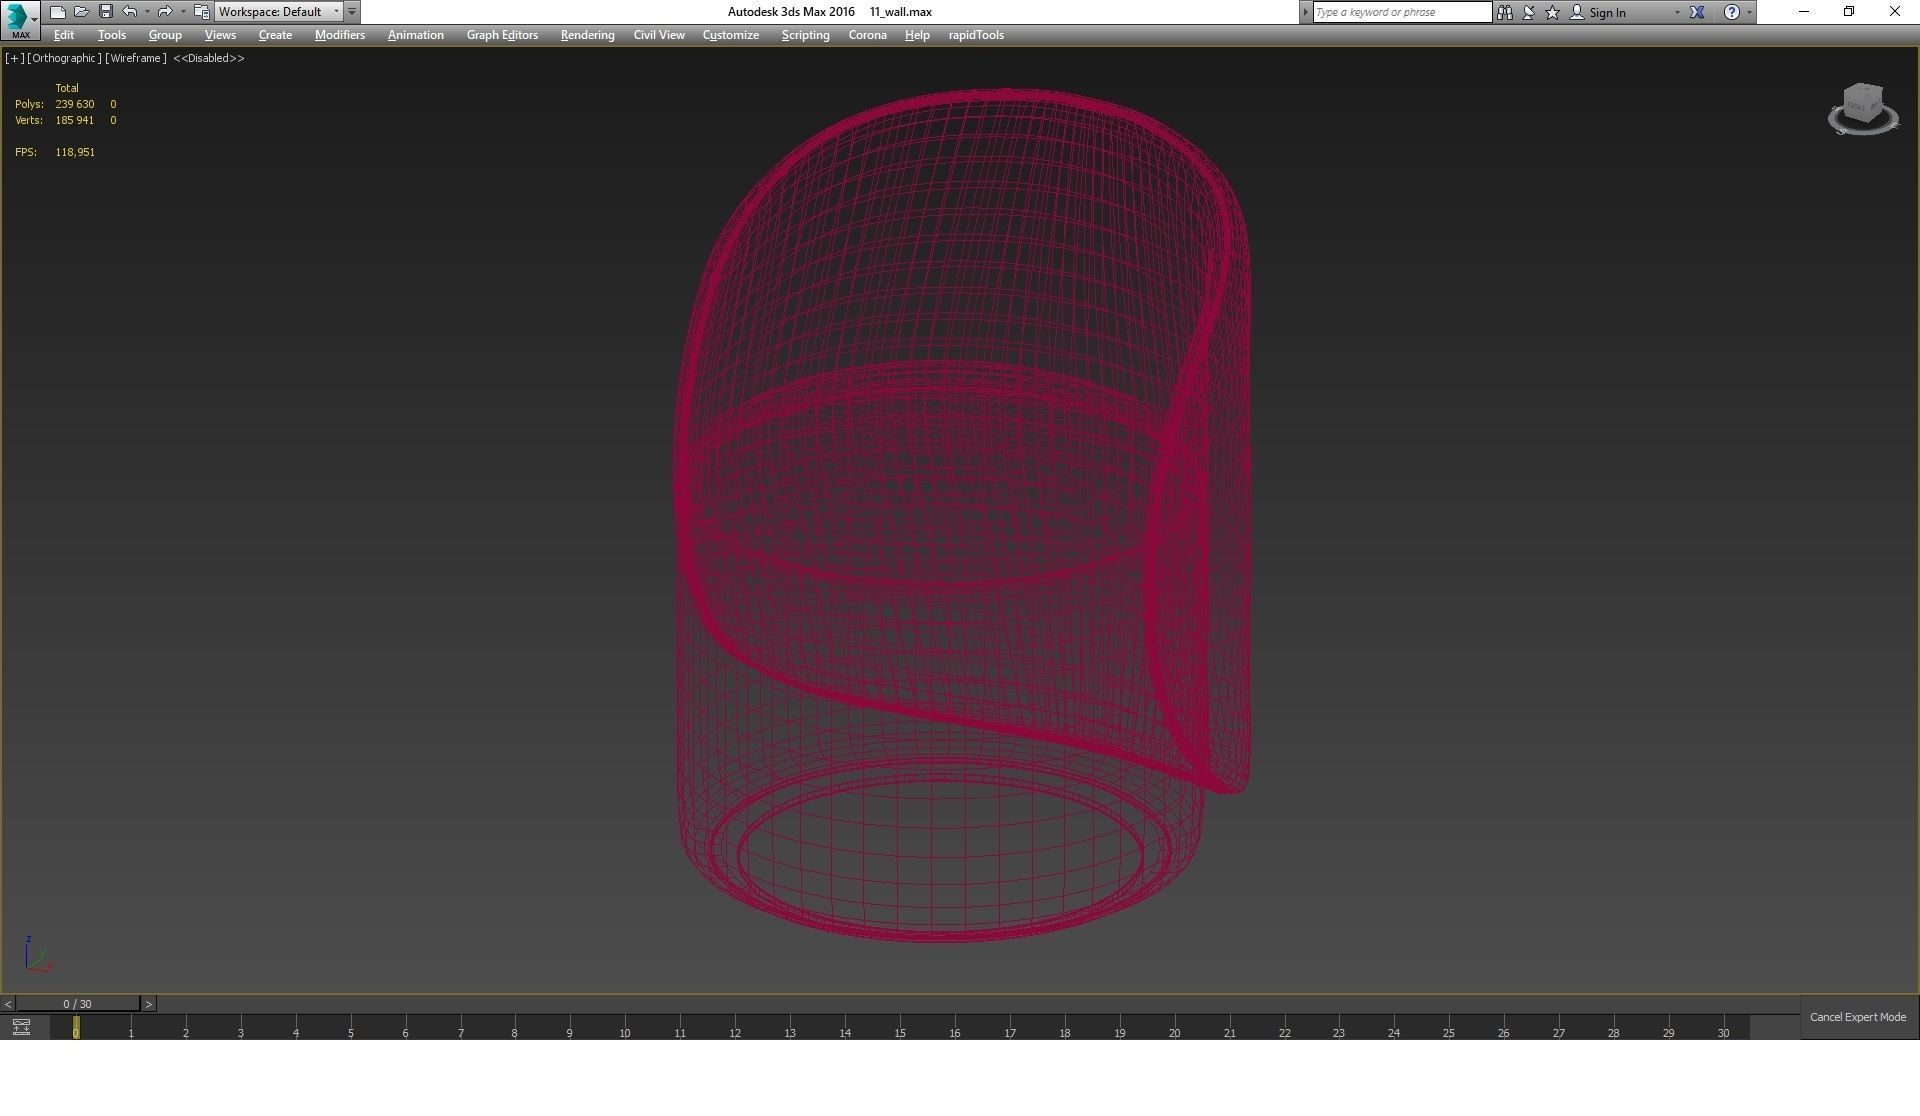Undo the last scene operation
Screen dimensions: 1920x1116
coord(130,12)
